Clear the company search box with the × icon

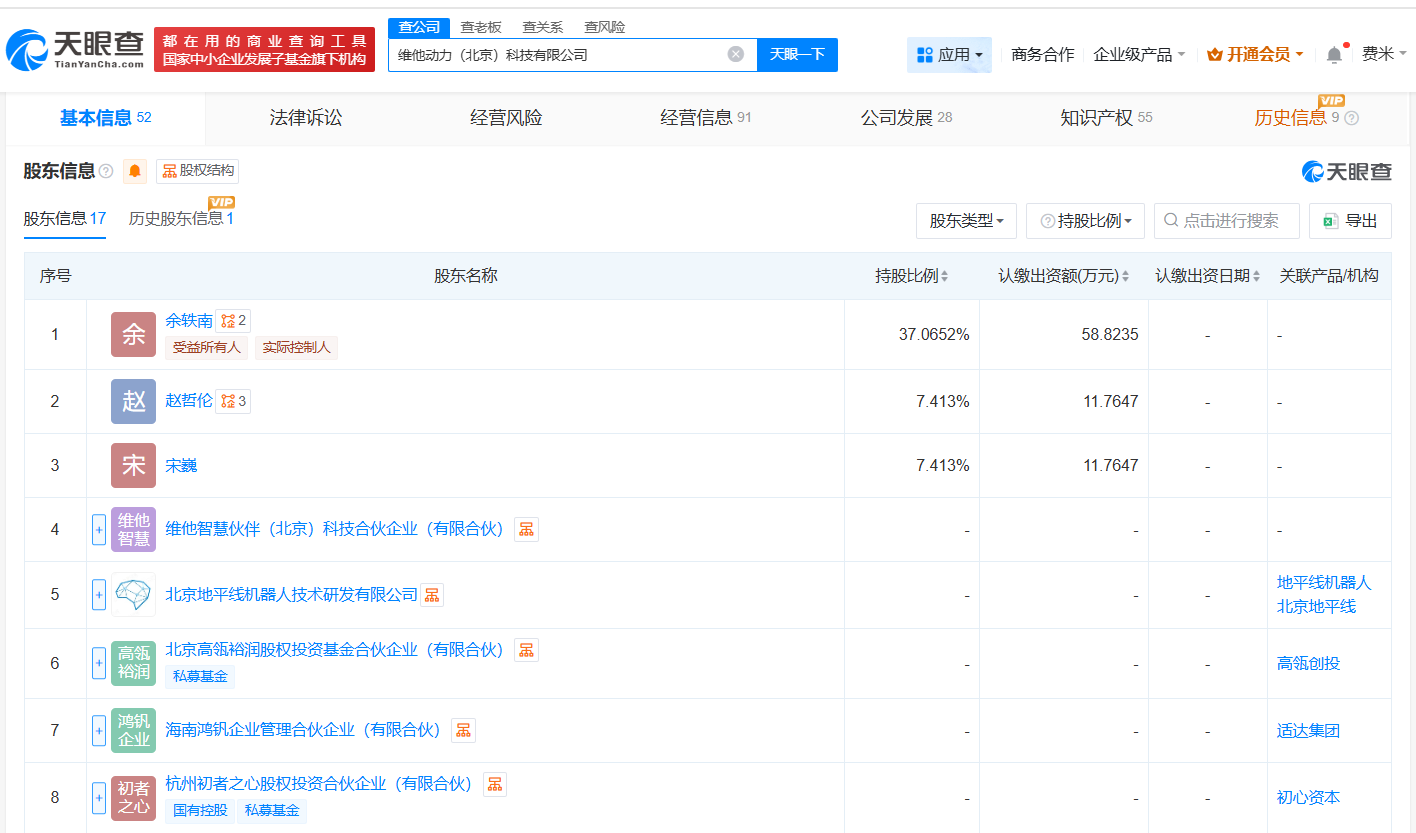pyautogui.click(x=737, y=55)
